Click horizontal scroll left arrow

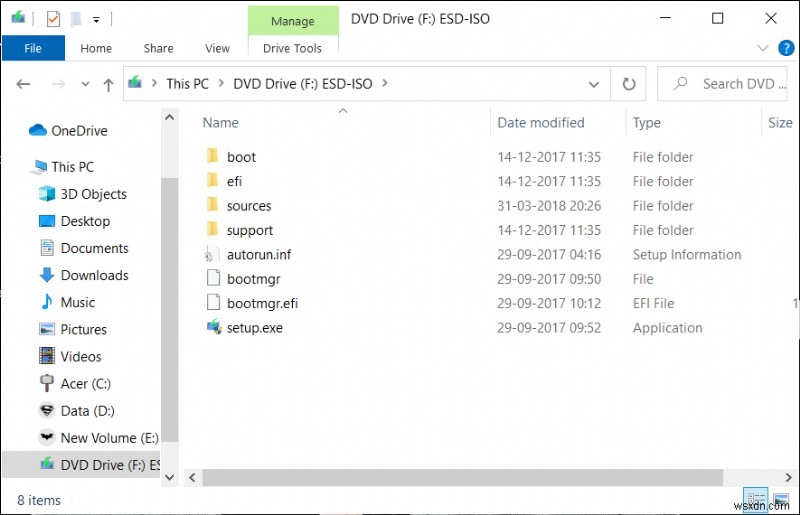click(x=192, y=478)
